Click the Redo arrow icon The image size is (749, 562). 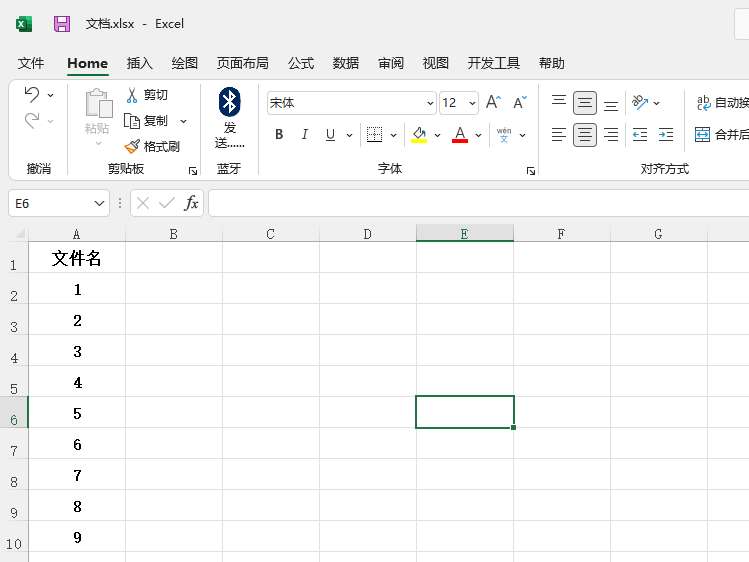32,120
